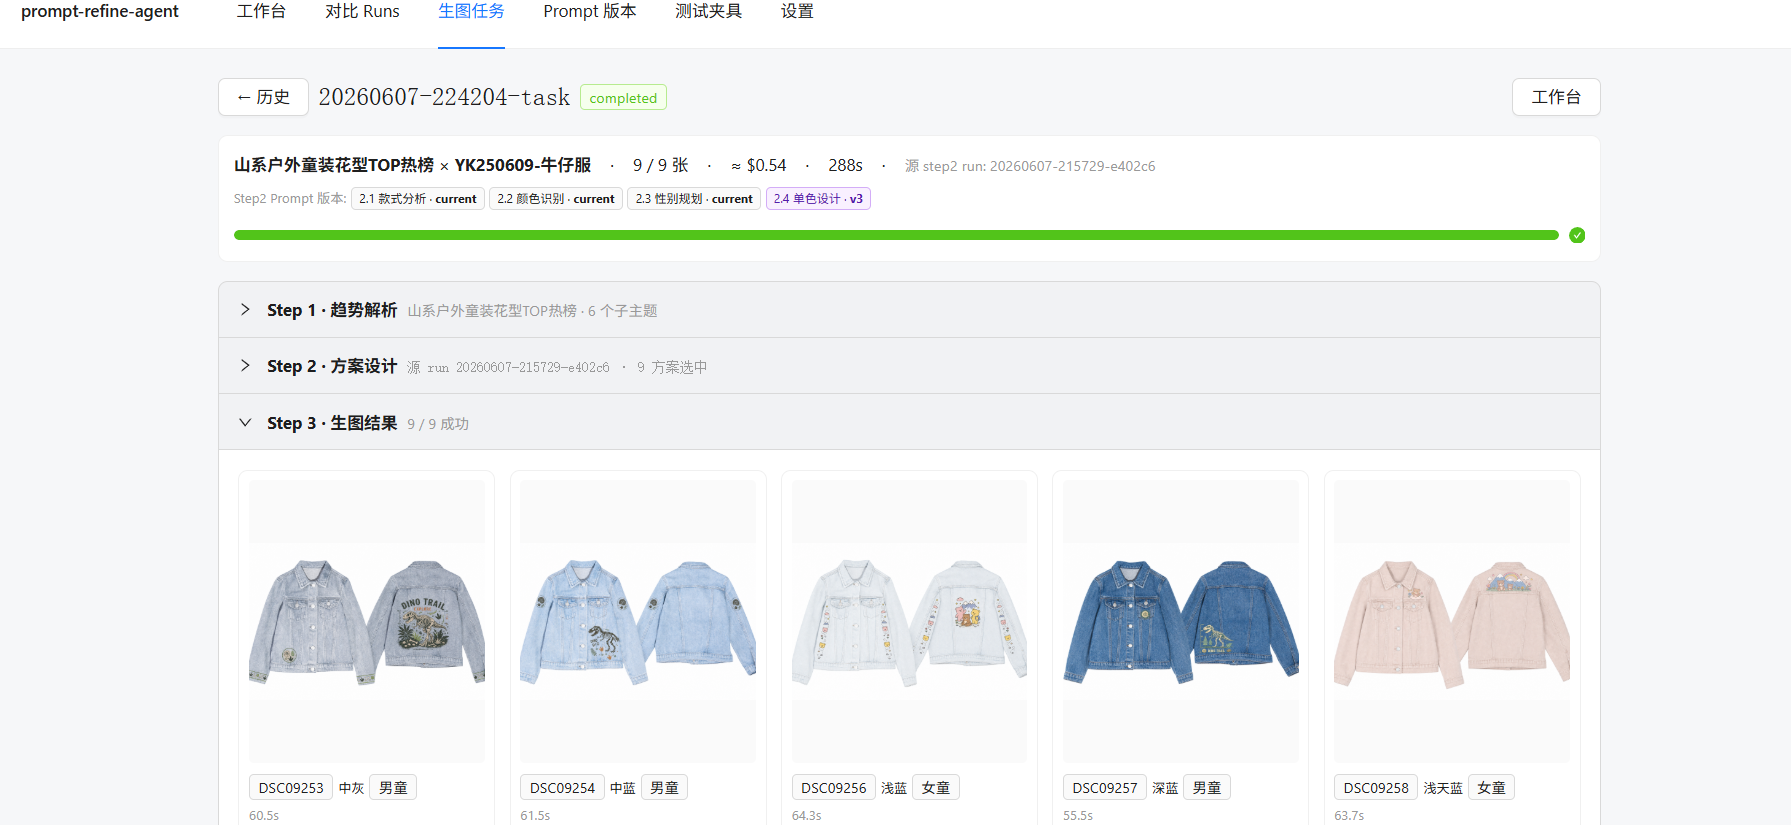The width and height of the screenshot is (1791, 825).
Task: Open the 工作台 tab in the top navigation
Action: (x=261, y=12)
